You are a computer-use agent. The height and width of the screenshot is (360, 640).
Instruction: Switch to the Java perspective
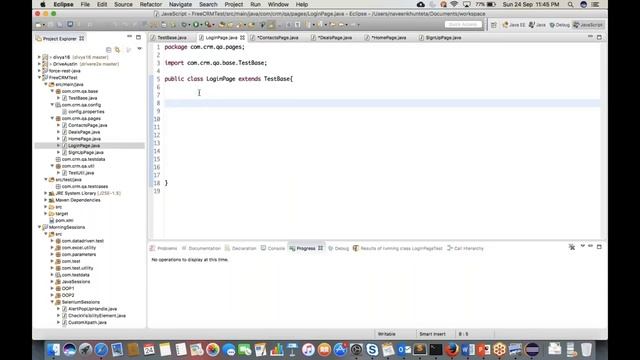point(537,25)
